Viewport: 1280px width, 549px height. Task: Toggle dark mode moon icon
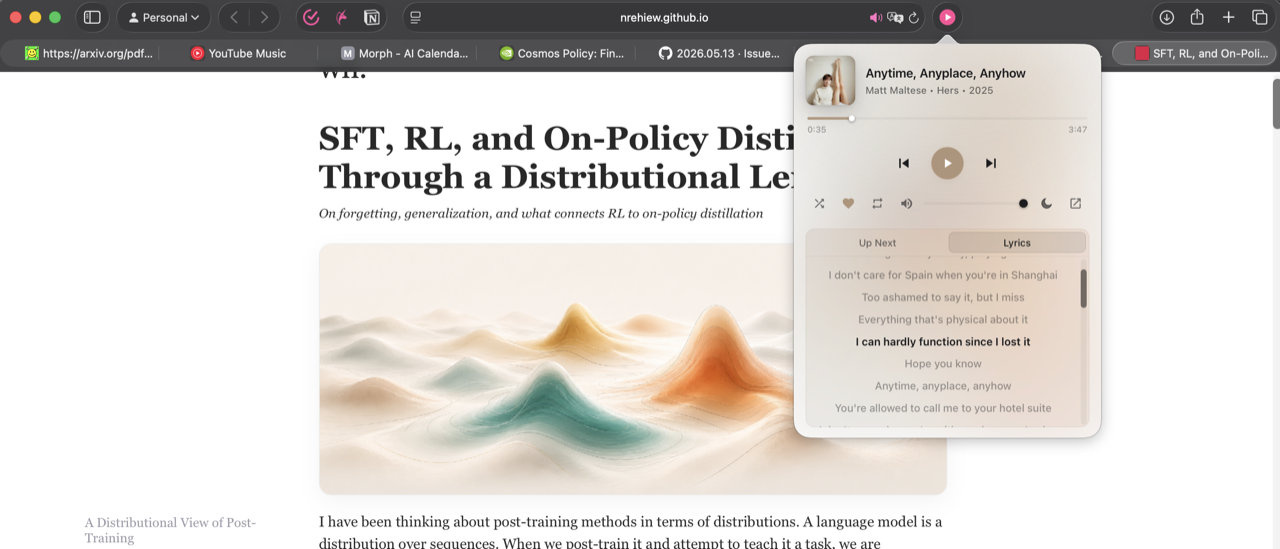click(1046, 203)
